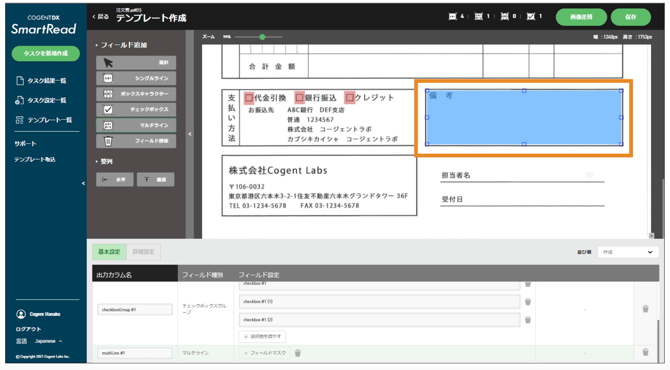Click box-character field count icon showing 0
Viewport: 670px width, 370px height.
505,17
